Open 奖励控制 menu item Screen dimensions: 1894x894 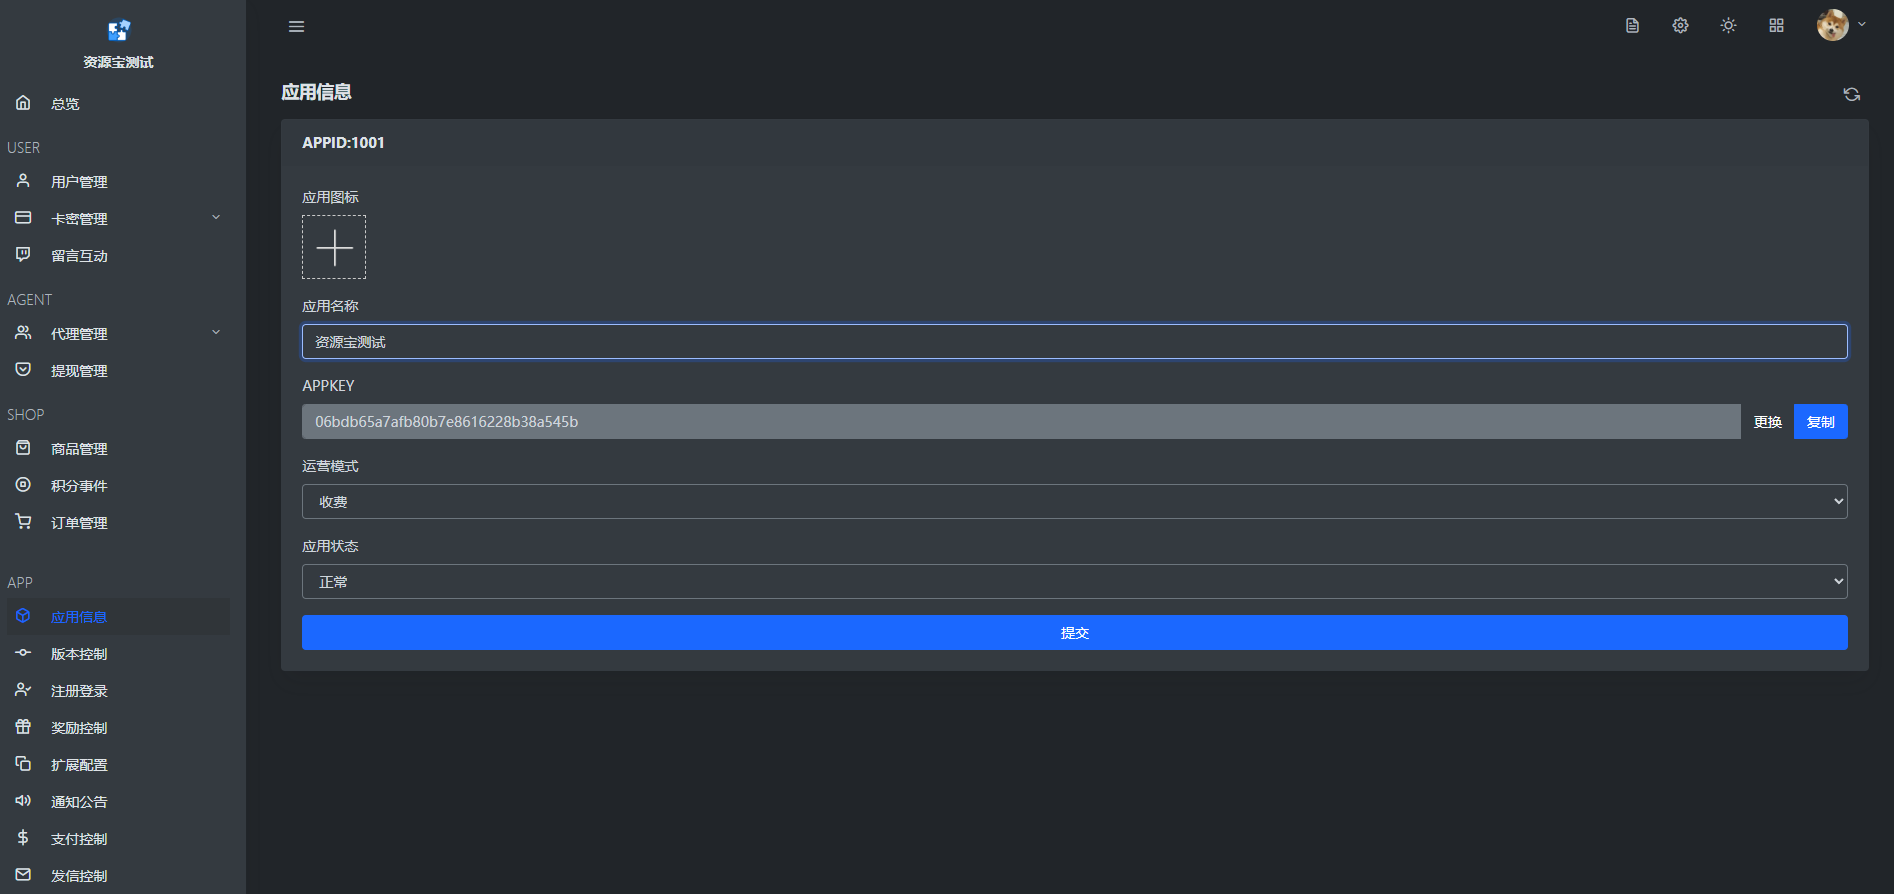tap(118, 727)
